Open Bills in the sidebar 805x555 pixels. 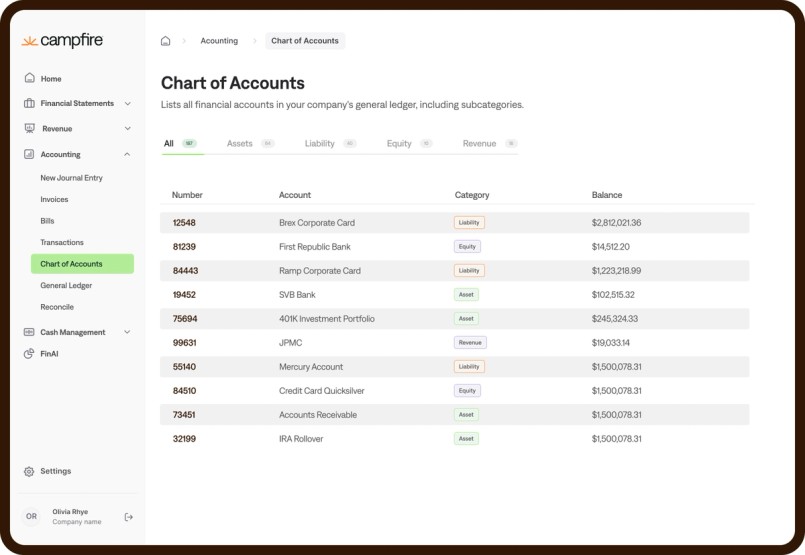point(47,221)
